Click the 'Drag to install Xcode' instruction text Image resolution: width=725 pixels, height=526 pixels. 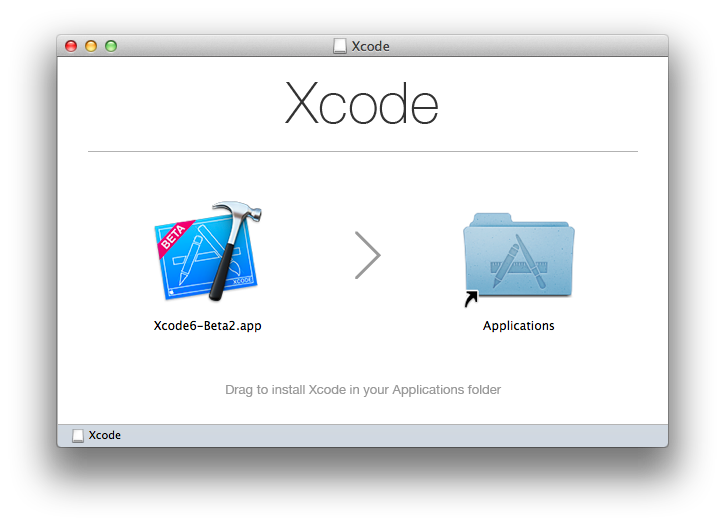click(363, 390)
